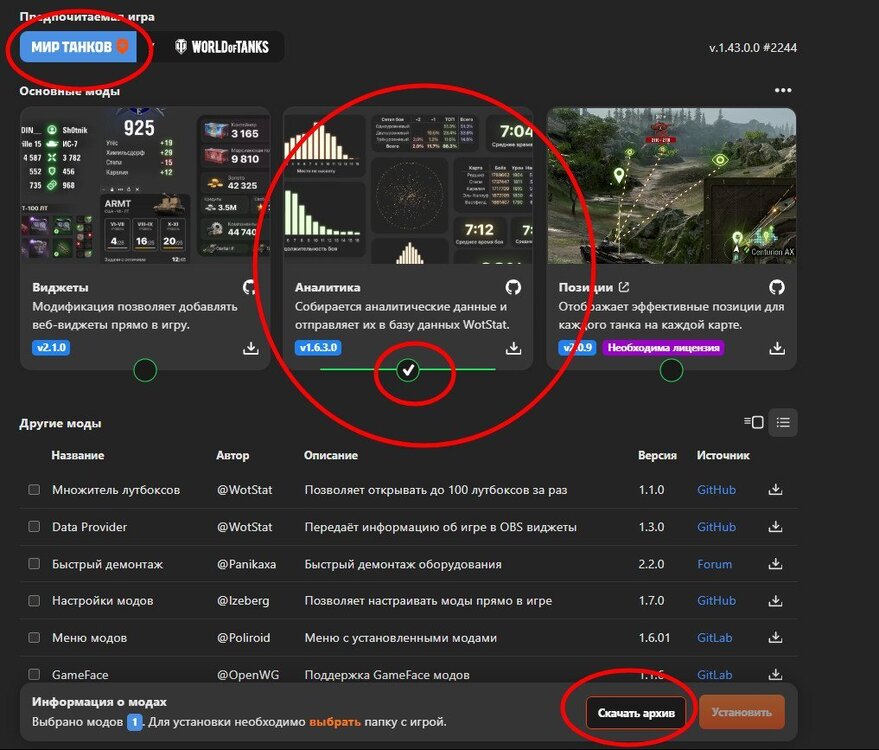The height and width of the screenshot is (750, 879).
Task: Click the Название column header
Action: coord(77,455)
